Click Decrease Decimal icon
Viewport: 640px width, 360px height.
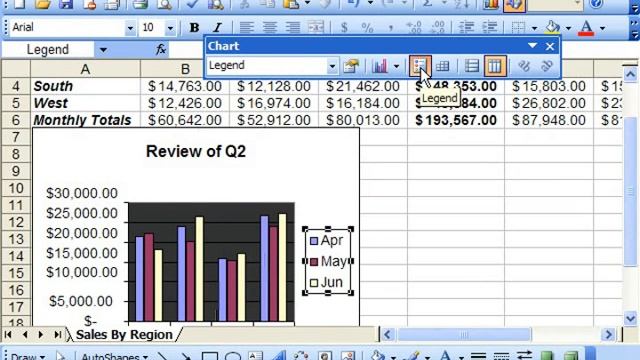pos(438,28)
